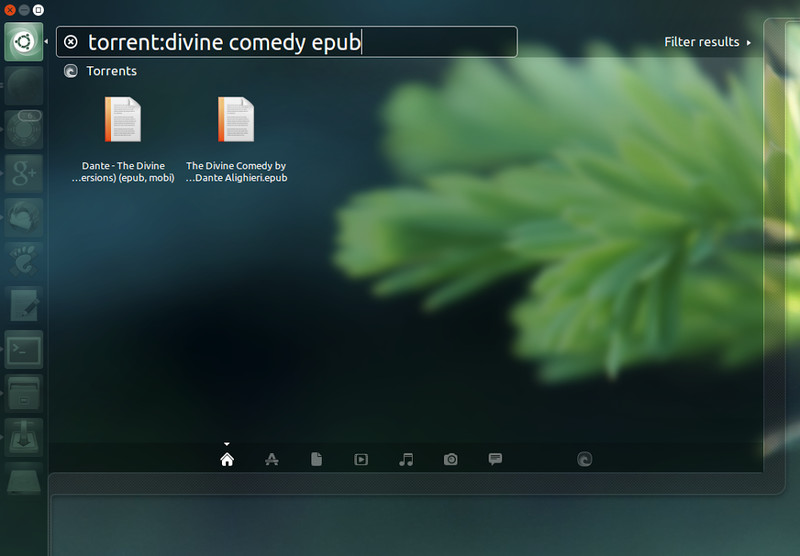Image resolution: width=800 pixels, height=556 pixels.
Task: Open the download installer launcher icon
Action: tap(23, 438)
